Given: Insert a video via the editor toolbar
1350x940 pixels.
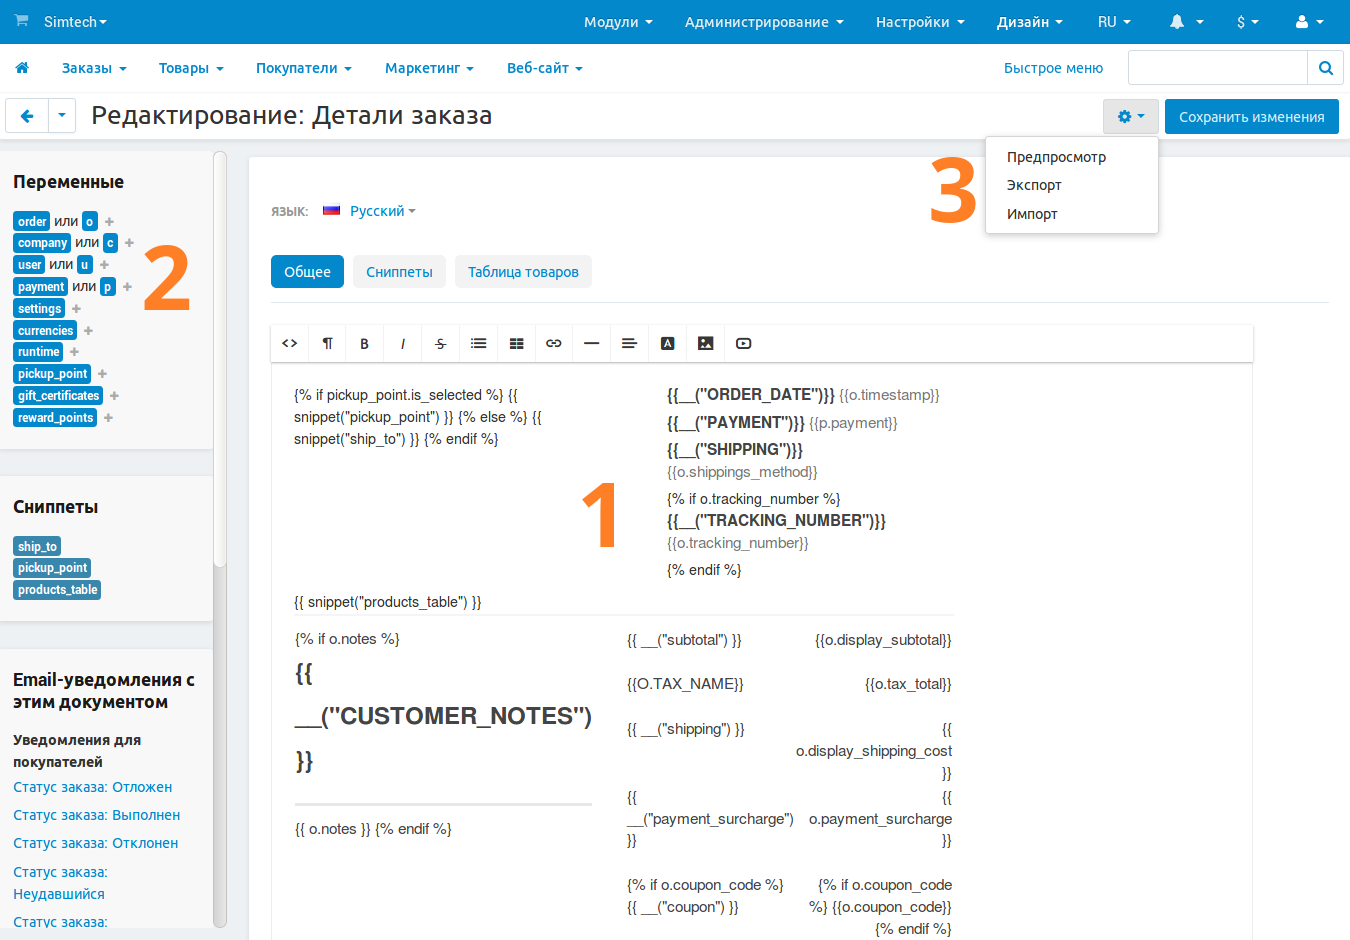Looking at the screenshot, I should pyautogui.click(x=743, y=343).
